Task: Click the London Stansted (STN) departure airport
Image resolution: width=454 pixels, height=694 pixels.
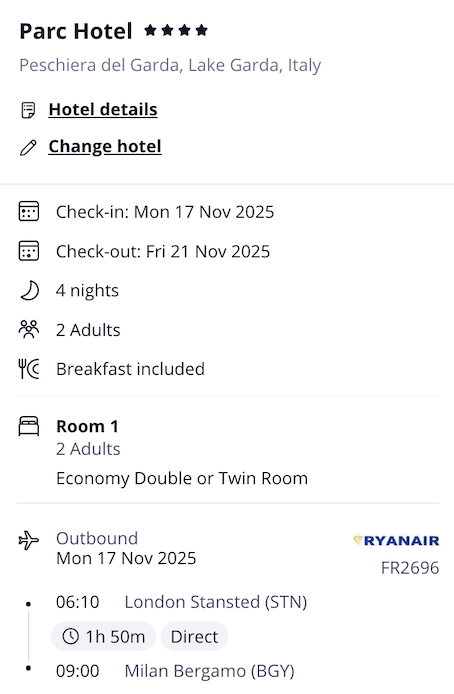Action: pyautogui.click(x=216, y=602)
